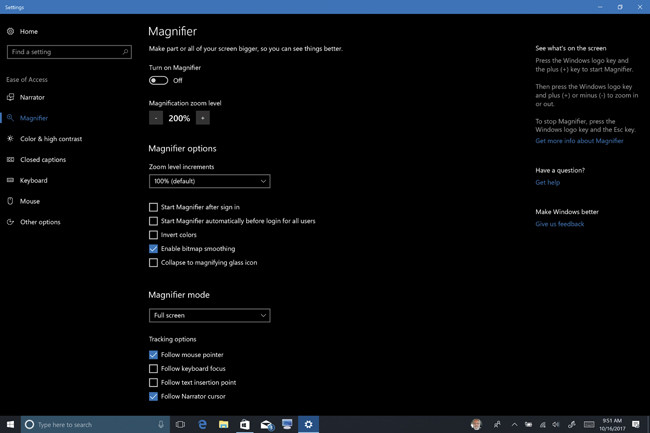650x433 pixels.
Task: Open Keyboard settings page
Action: point(27,180)
